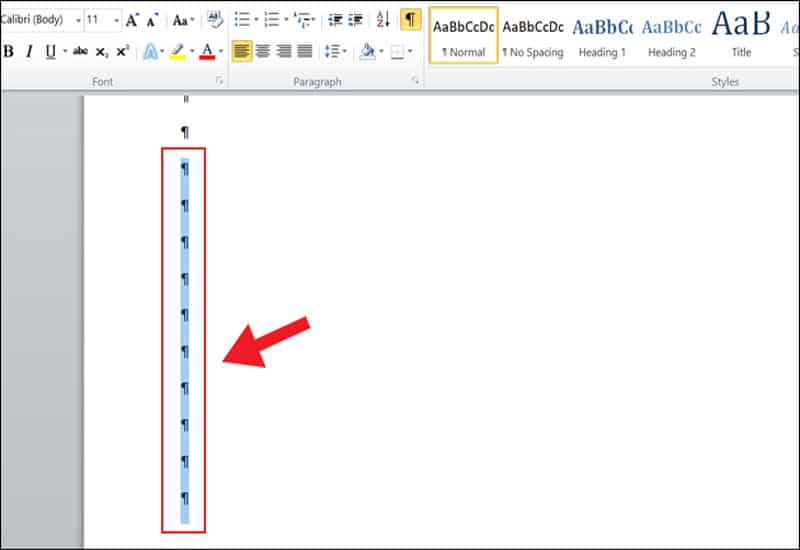Justify the paragraph text
800x550 pixels.
coord(305,51)
